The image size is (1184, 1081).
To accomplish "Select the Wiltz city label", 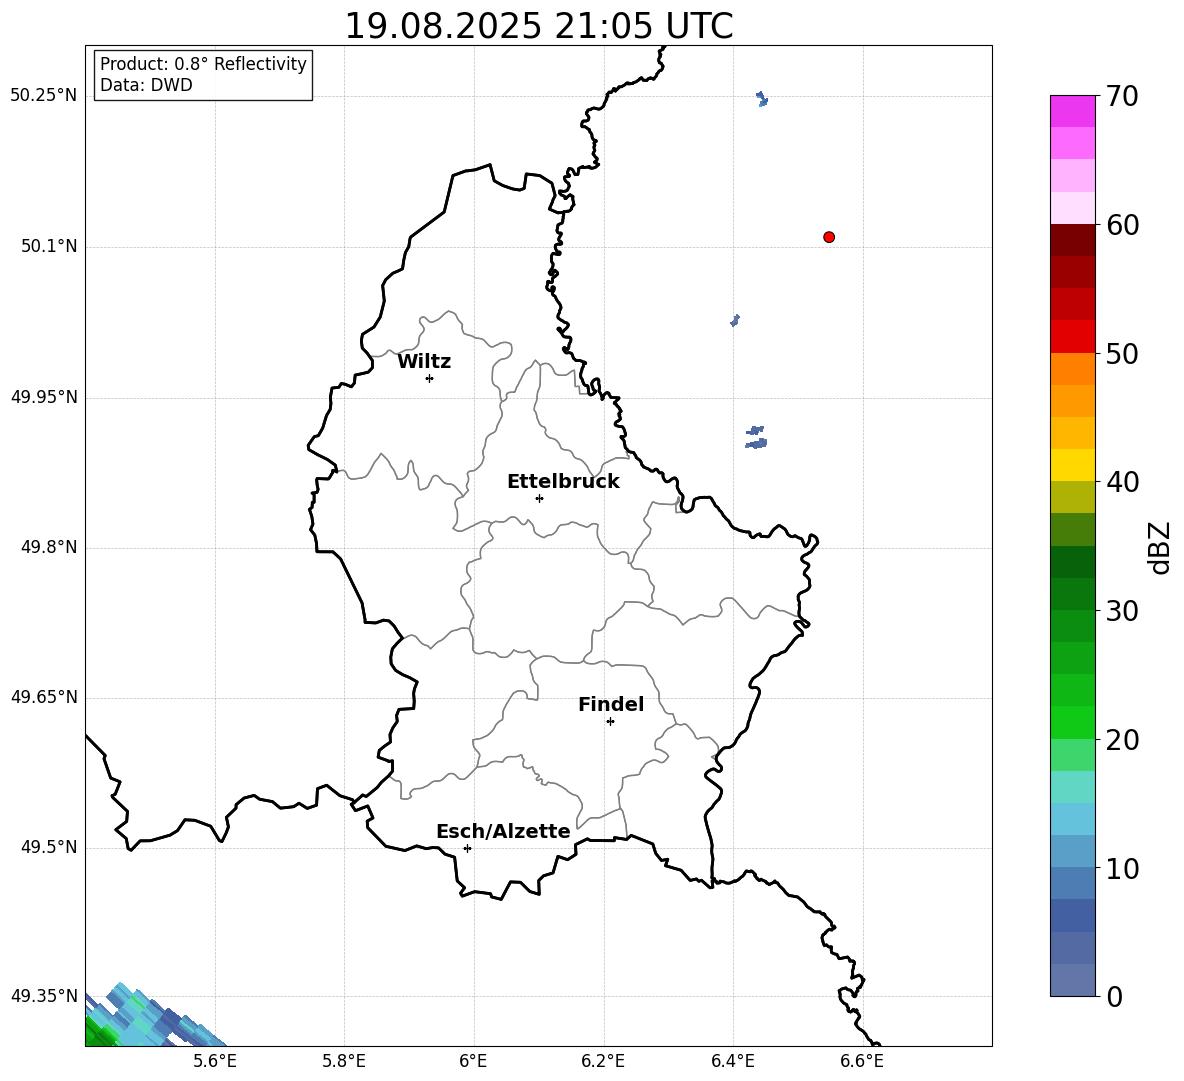I will [x=424, y=362].
